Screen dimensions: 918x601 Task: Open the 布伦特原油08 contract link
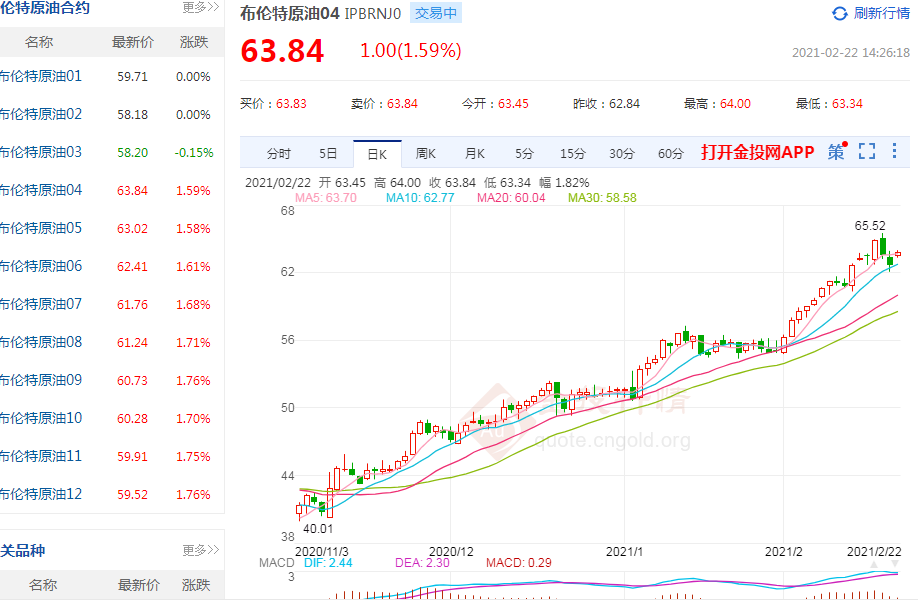[x=41, y=342]
